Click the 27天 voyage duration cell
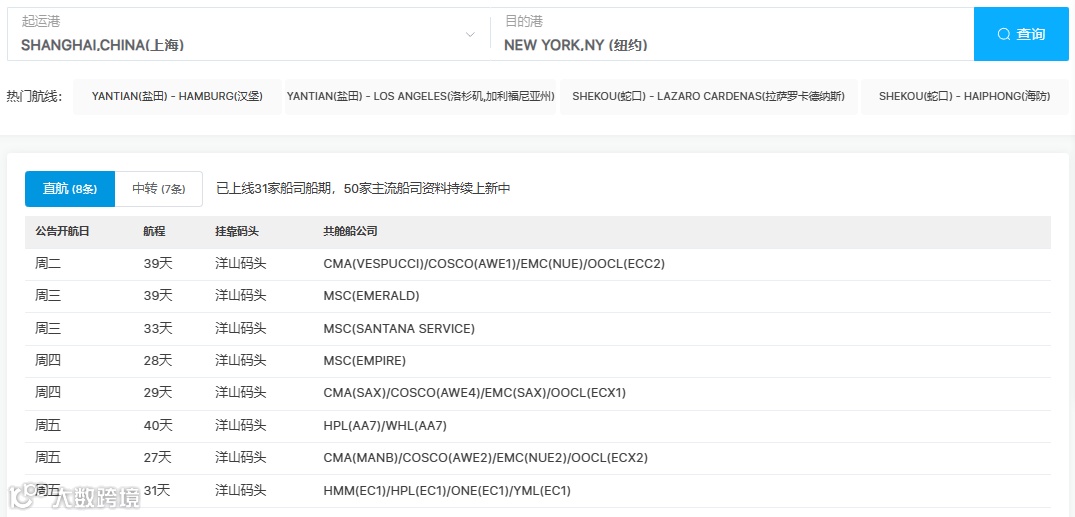This screenshot has width=1075, height=517. pyautogui.click(x=158, y=458)
